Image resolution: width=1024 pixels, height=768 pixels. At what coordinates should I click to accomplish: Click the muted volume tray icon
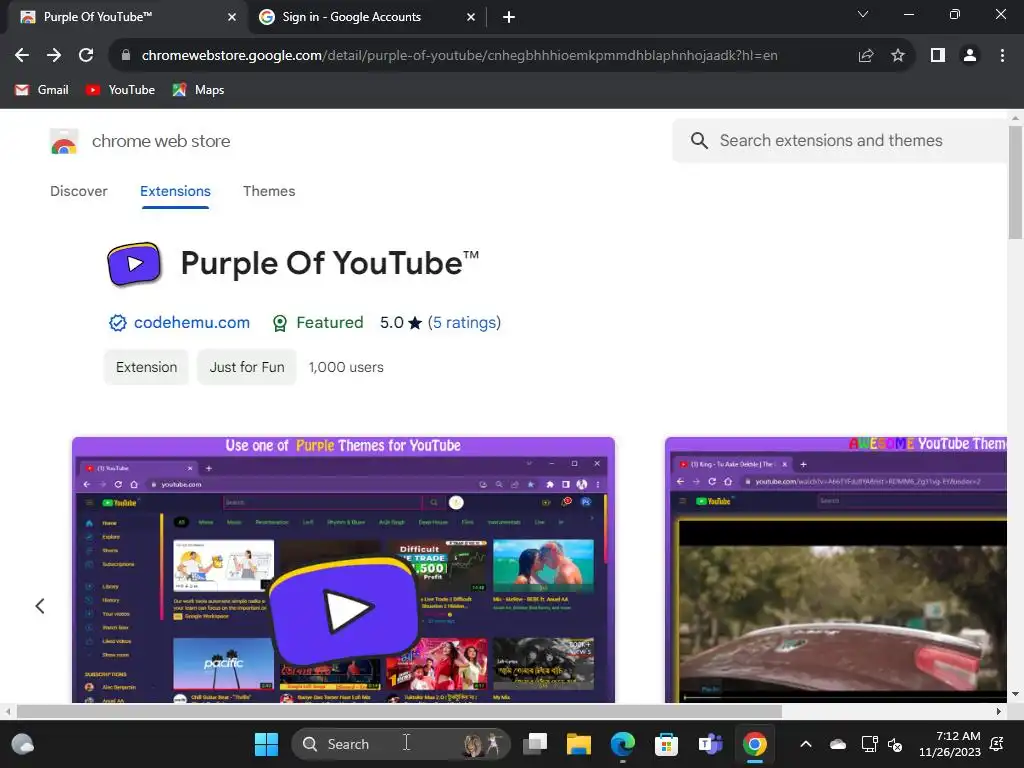pos(895,744)
